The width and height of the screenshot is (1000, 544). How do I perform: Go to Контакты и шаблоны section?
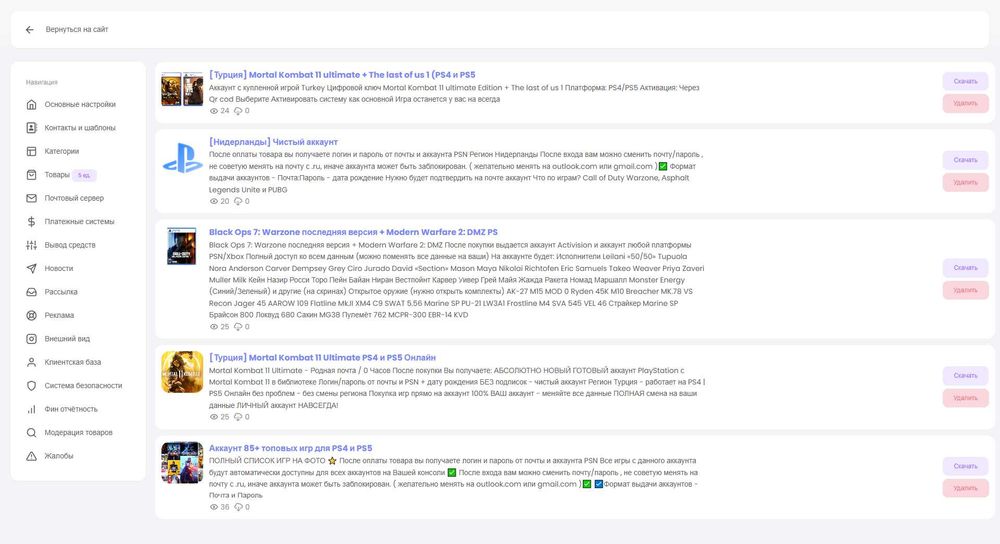80,128
